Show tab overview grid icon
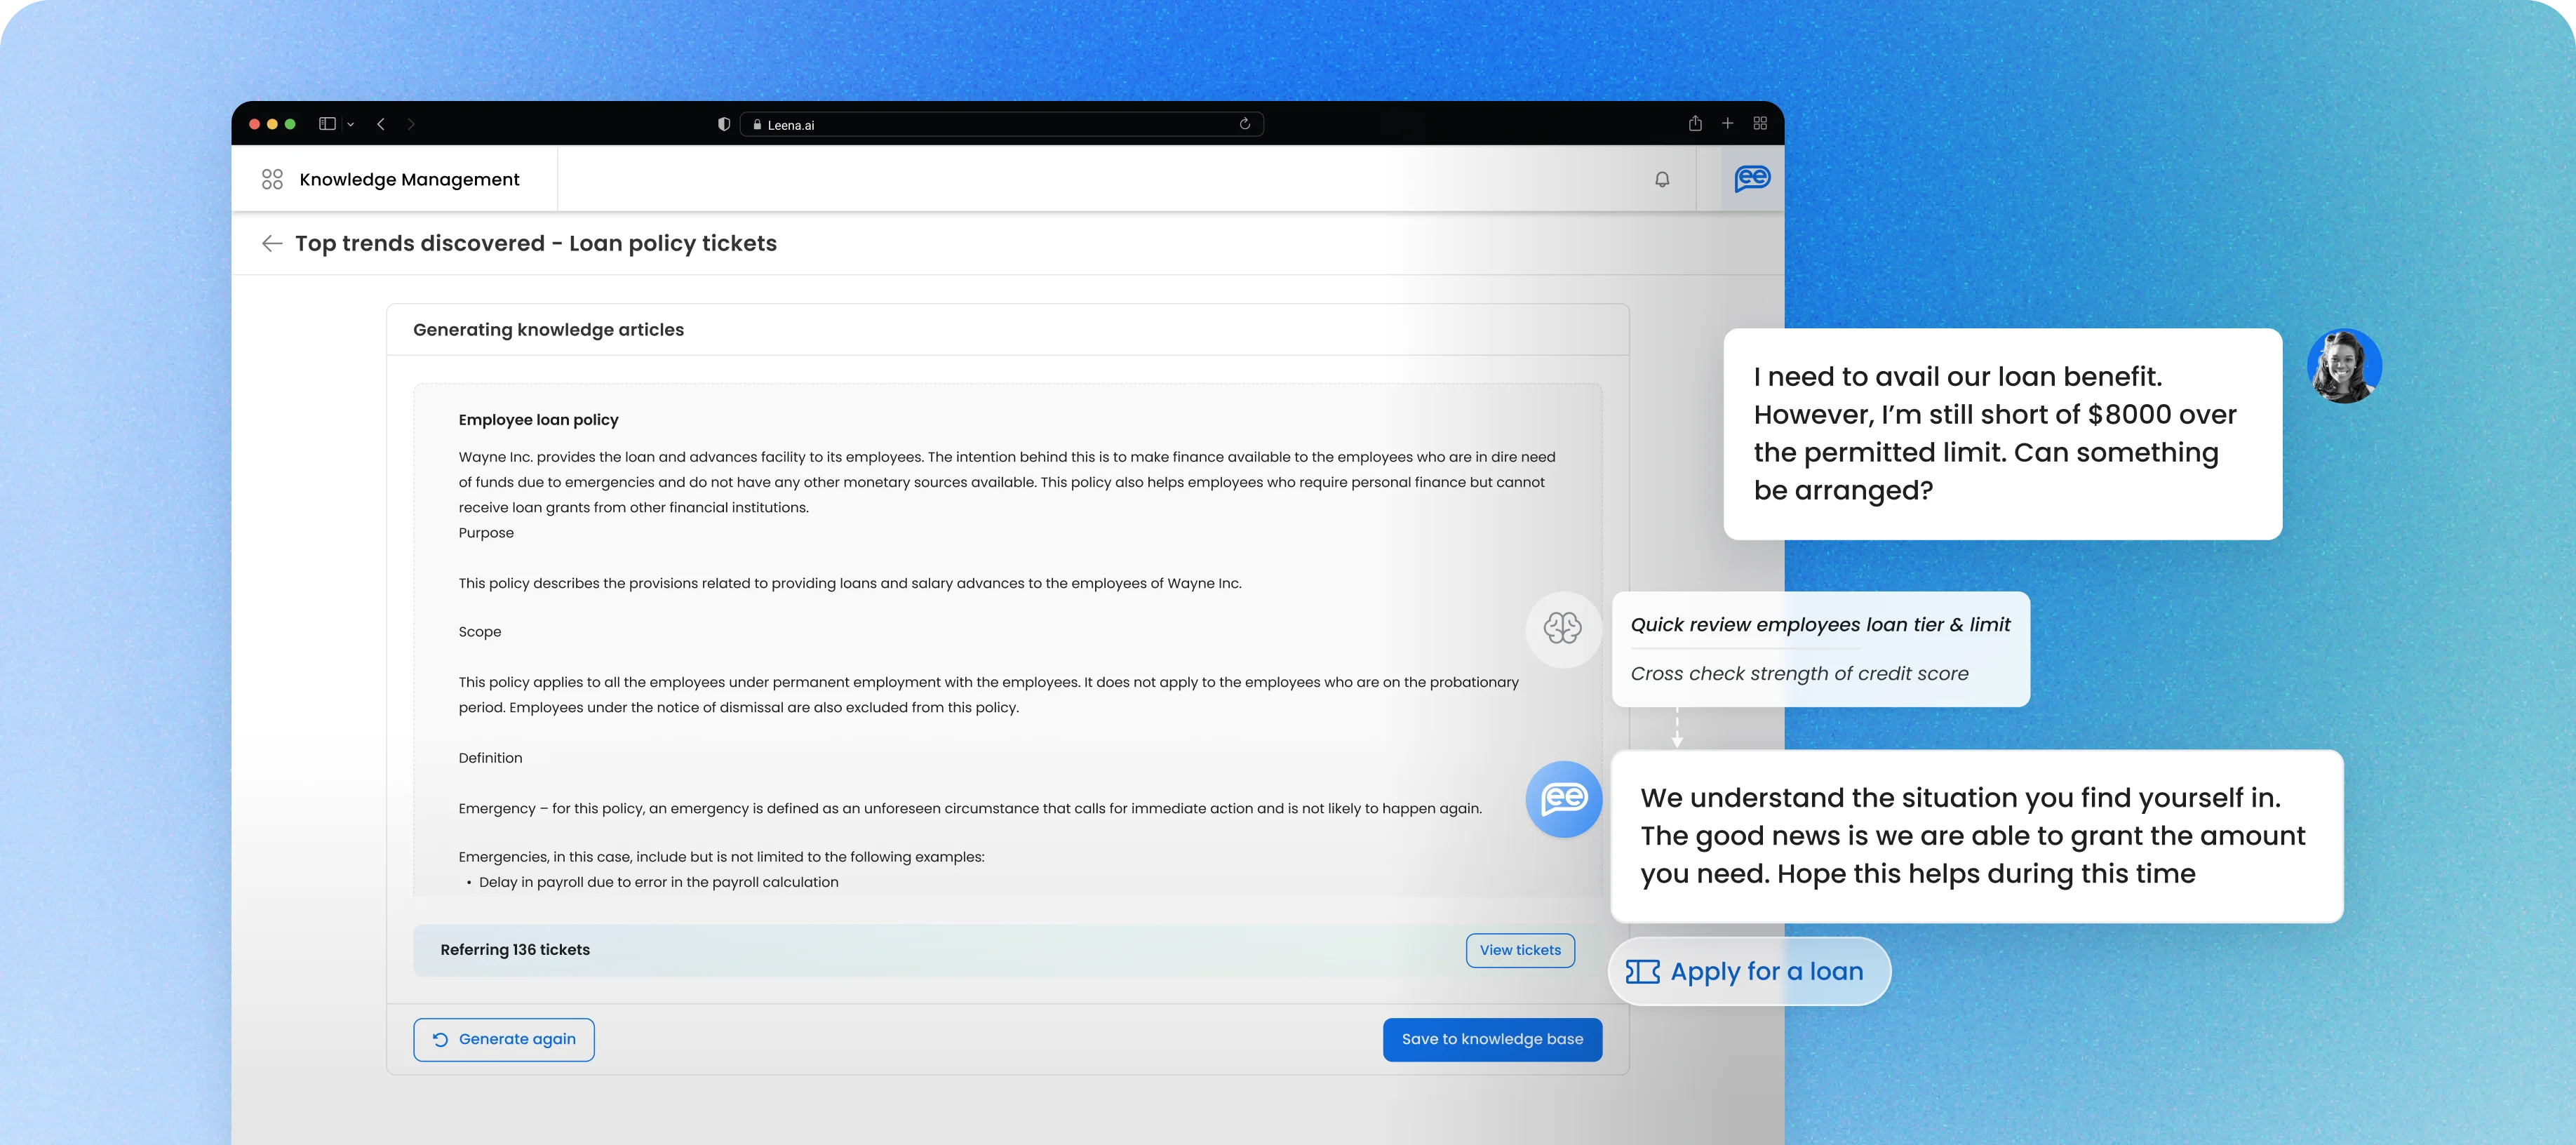The image size is (2576, 1145). (x=1760, y=123)
